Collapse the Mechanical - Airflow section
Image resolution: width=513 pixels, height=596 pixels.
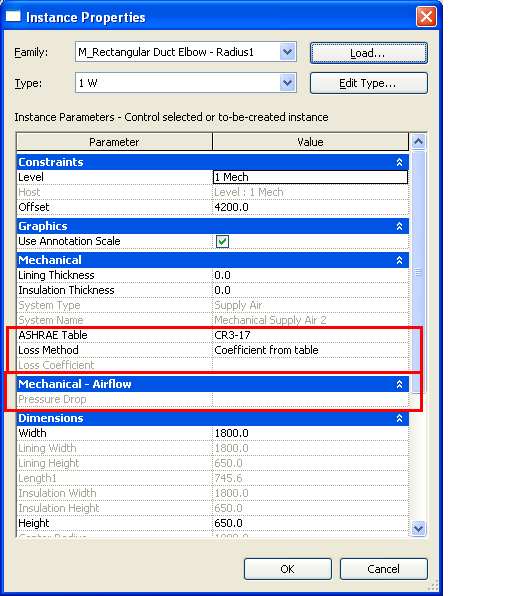click(x=399, y=384)
